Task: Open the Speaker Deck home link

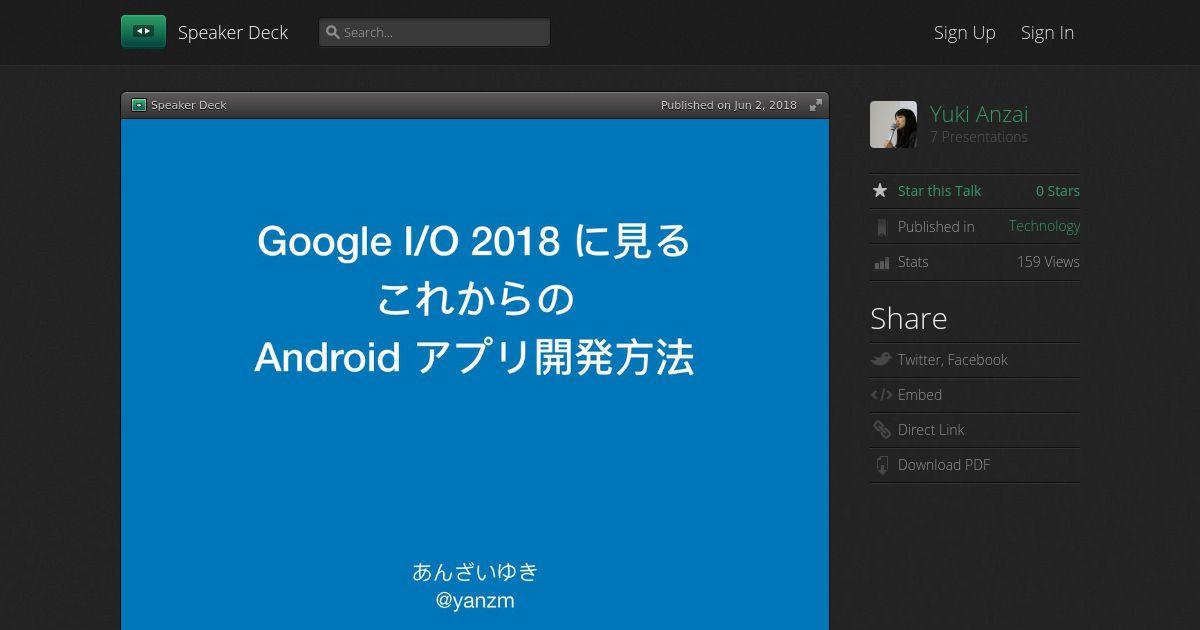Action: 233,32
